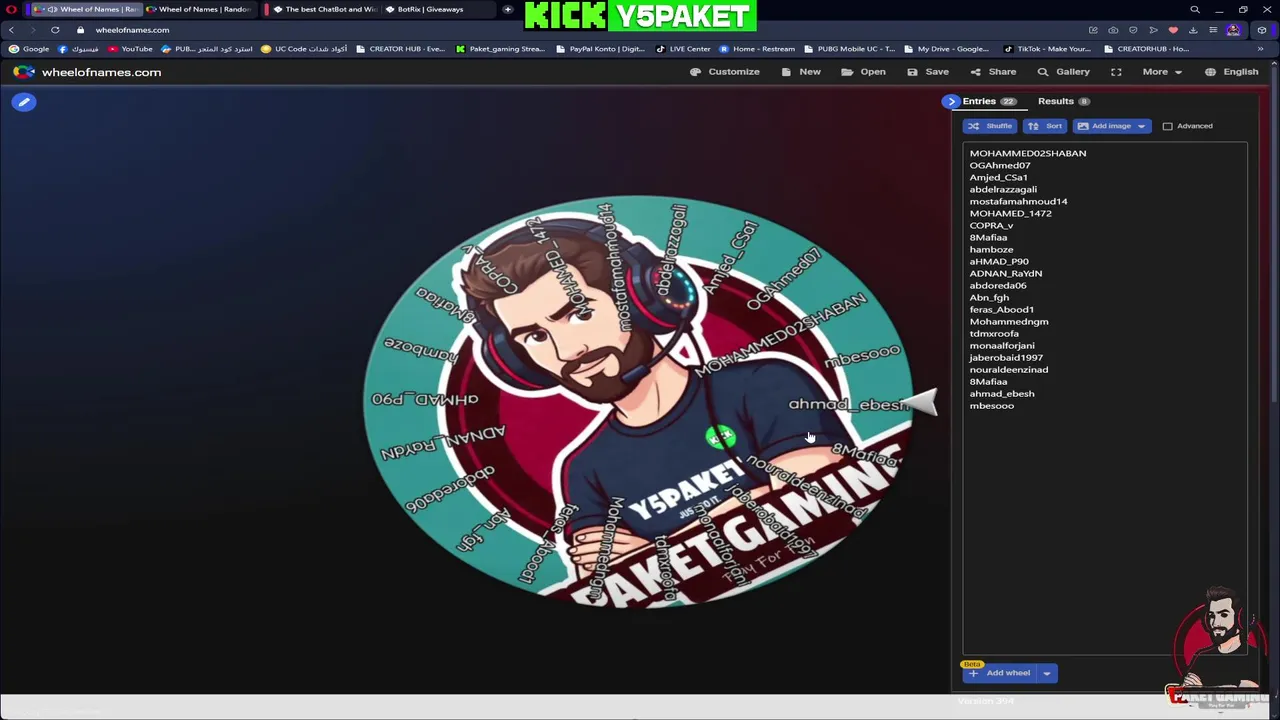Reload the page with the refresh icon

[55, 30]
